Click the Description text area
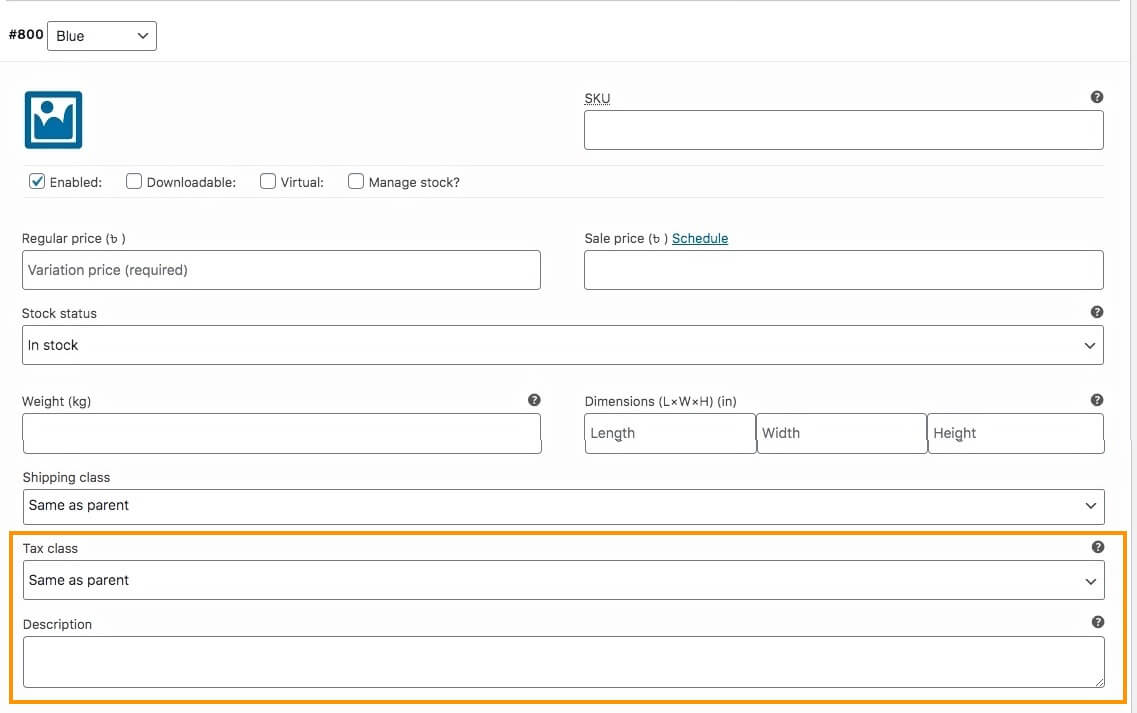This screenshot has height=713, width=1137. [x=563, y=662]
